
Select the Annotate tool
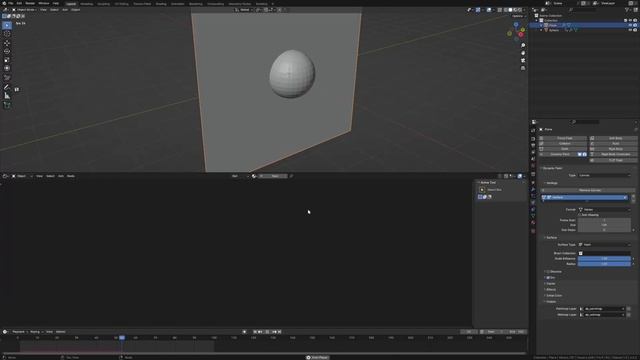pos(7,87)
